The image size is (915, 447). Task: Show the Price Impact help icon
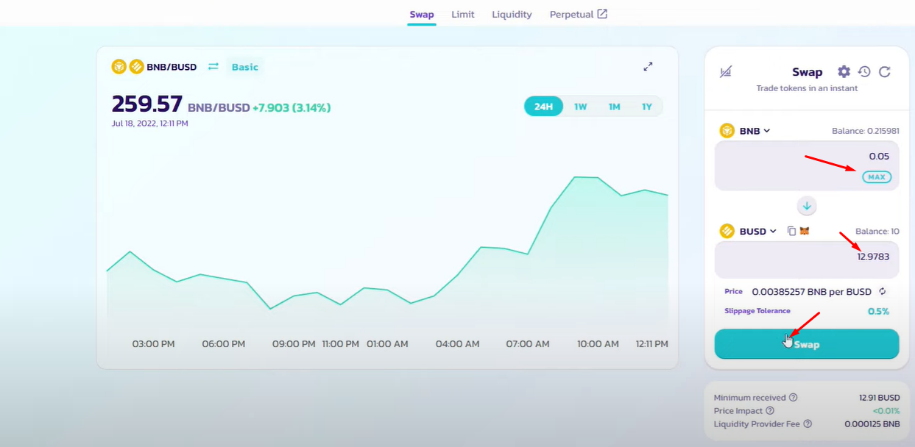coord(770,411)
